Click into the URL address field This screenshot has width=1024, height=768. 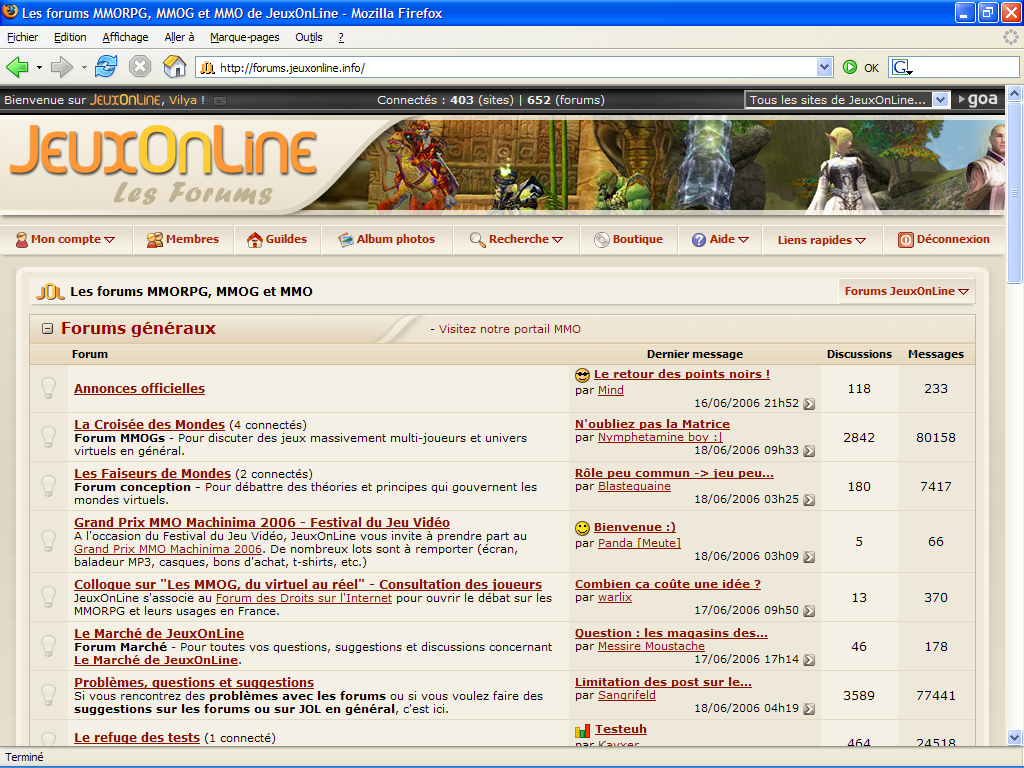516,67
